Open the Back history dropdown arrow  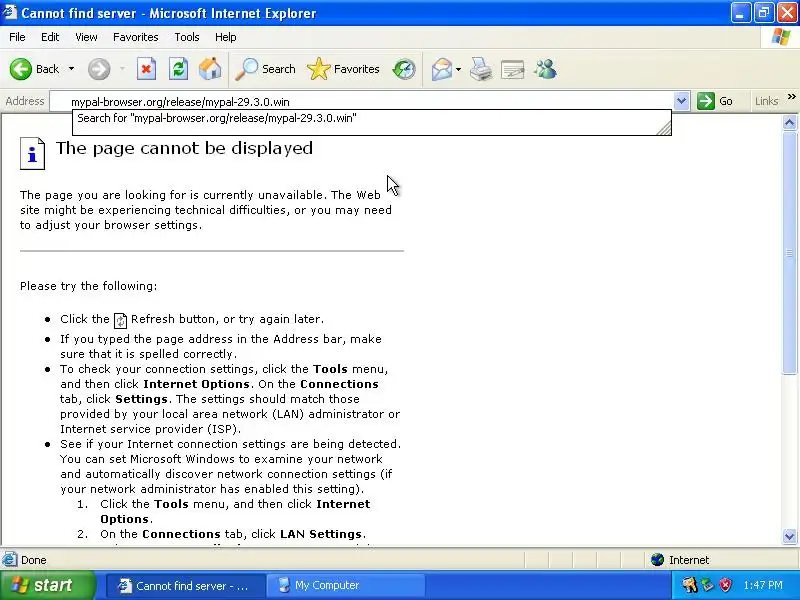(x=71, y=69)
